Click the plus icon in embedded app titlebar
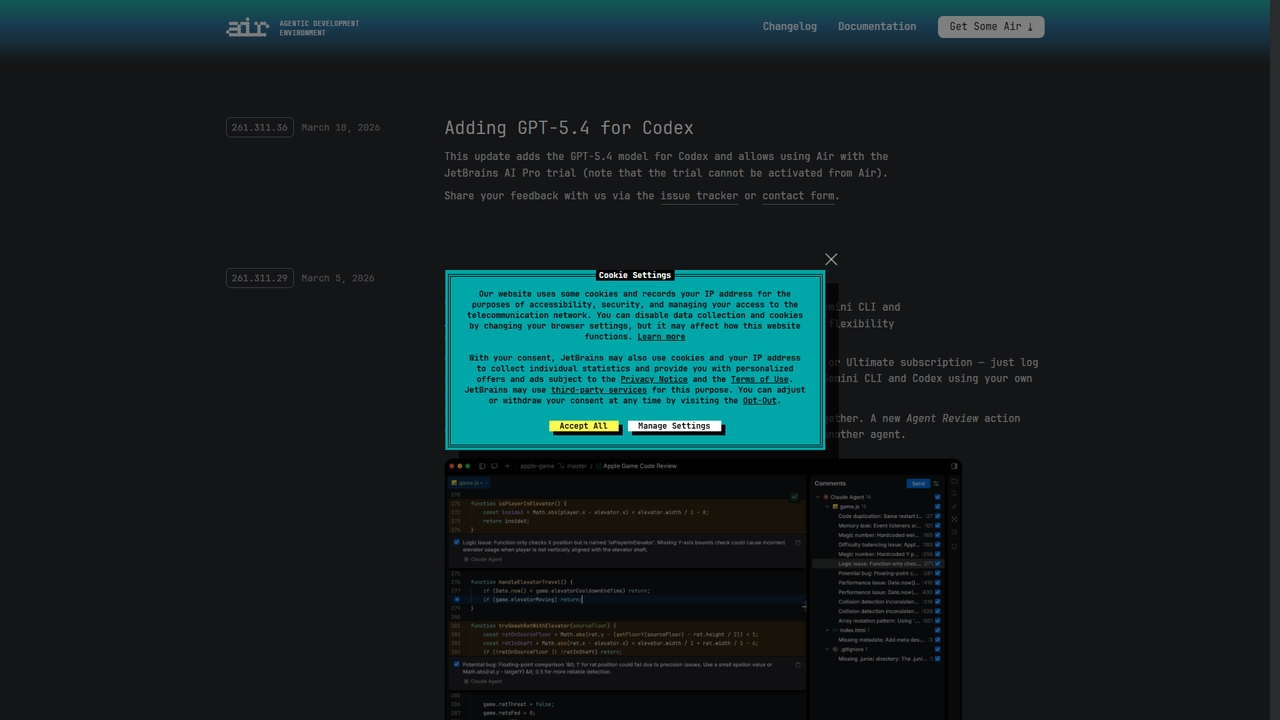This screenshot has width=1280, height=720. coord(507,466)
